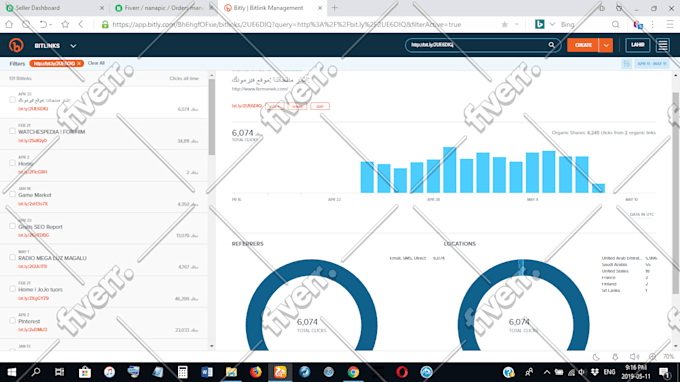Open the date range filter
Screen dimensions: 680x382
click(x=652, y=64)
